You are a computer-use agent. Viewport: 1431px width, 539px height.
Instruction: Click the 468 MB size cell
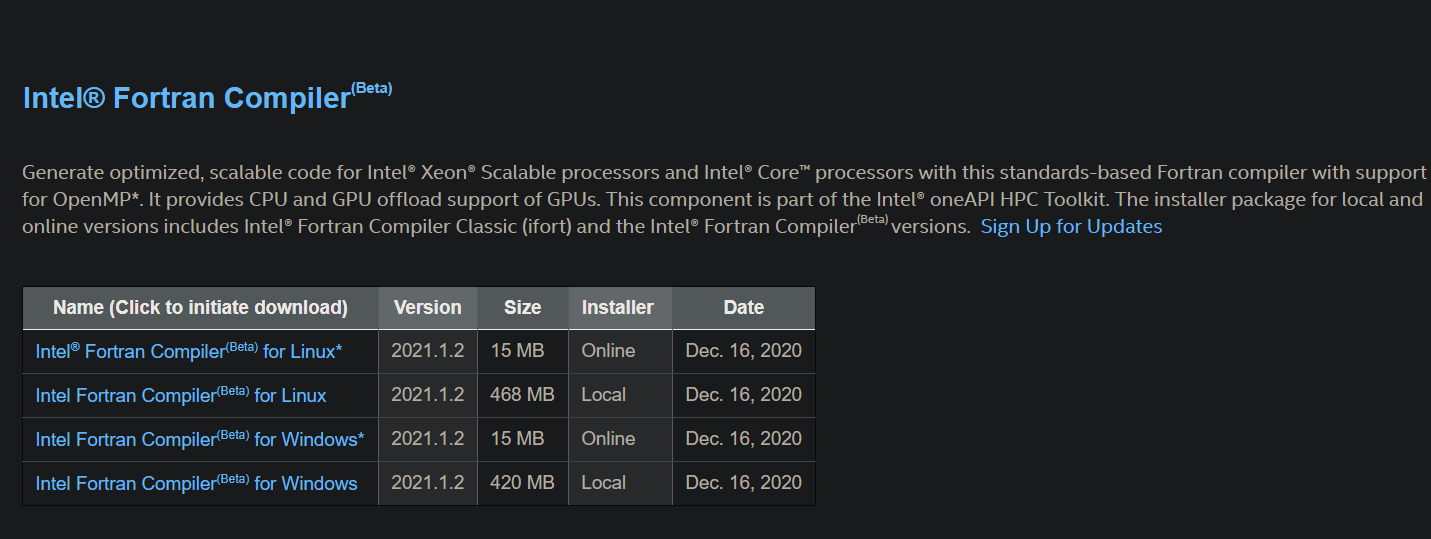(x=522, y=395)
